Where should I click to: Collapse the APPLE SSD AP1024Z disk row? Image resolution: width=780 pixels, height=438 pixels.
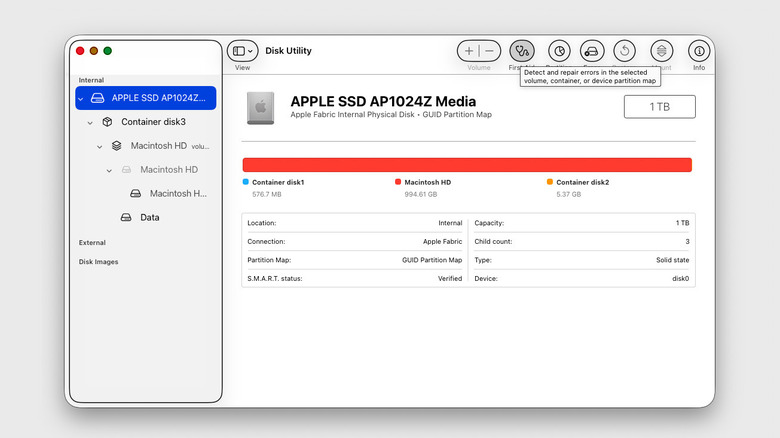coord(81,99)
